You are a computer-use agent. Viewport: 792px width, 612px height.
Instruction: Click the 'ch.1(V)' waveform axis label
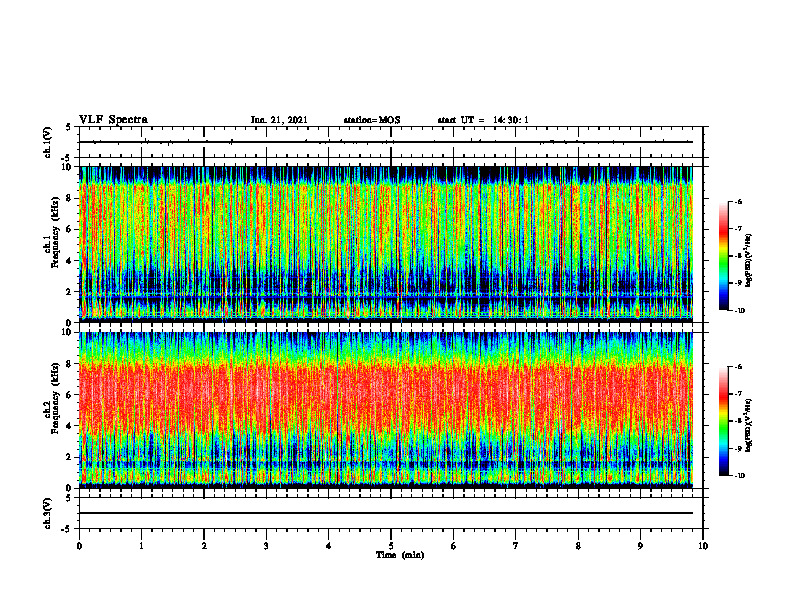click(47, 142)
